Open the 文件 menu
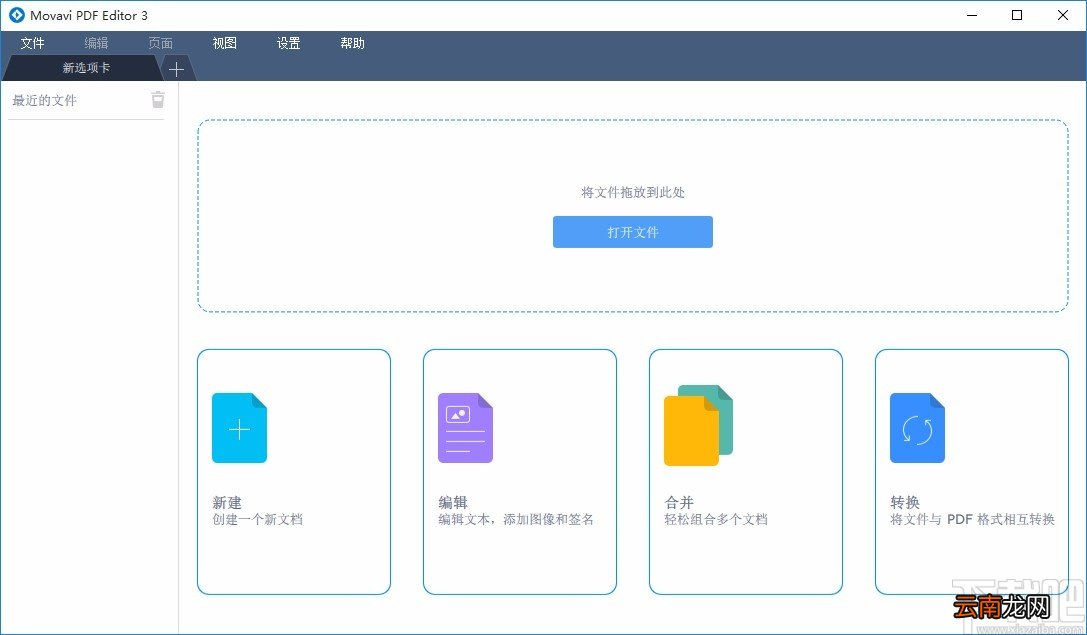This screenshot has height=635, width=1087. (x=33, y=43)
